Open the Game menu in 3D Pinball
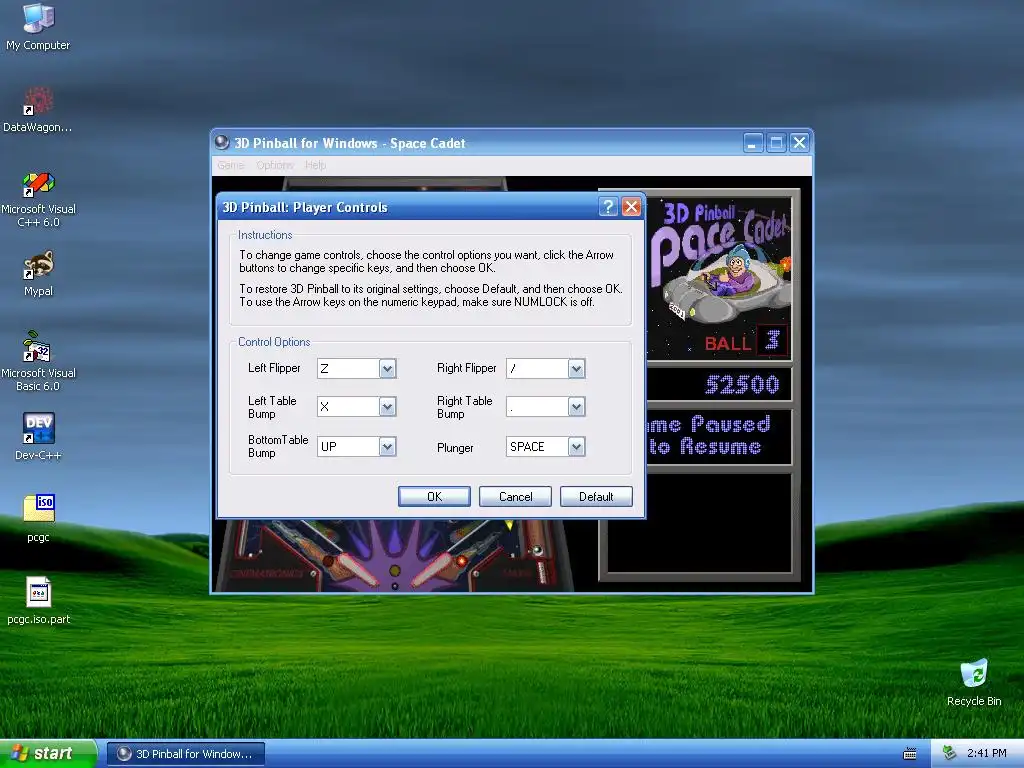This screenshot has height=768, width=1024. tap(231, 165)
